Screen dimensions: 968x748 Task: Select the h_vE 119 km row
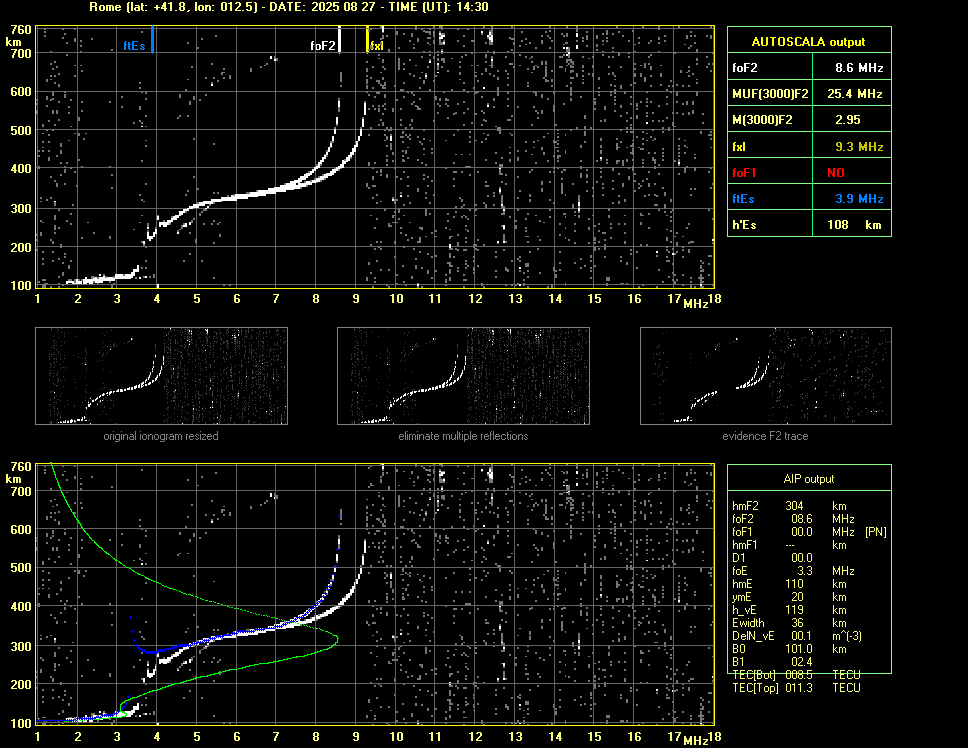click(789, 610)
